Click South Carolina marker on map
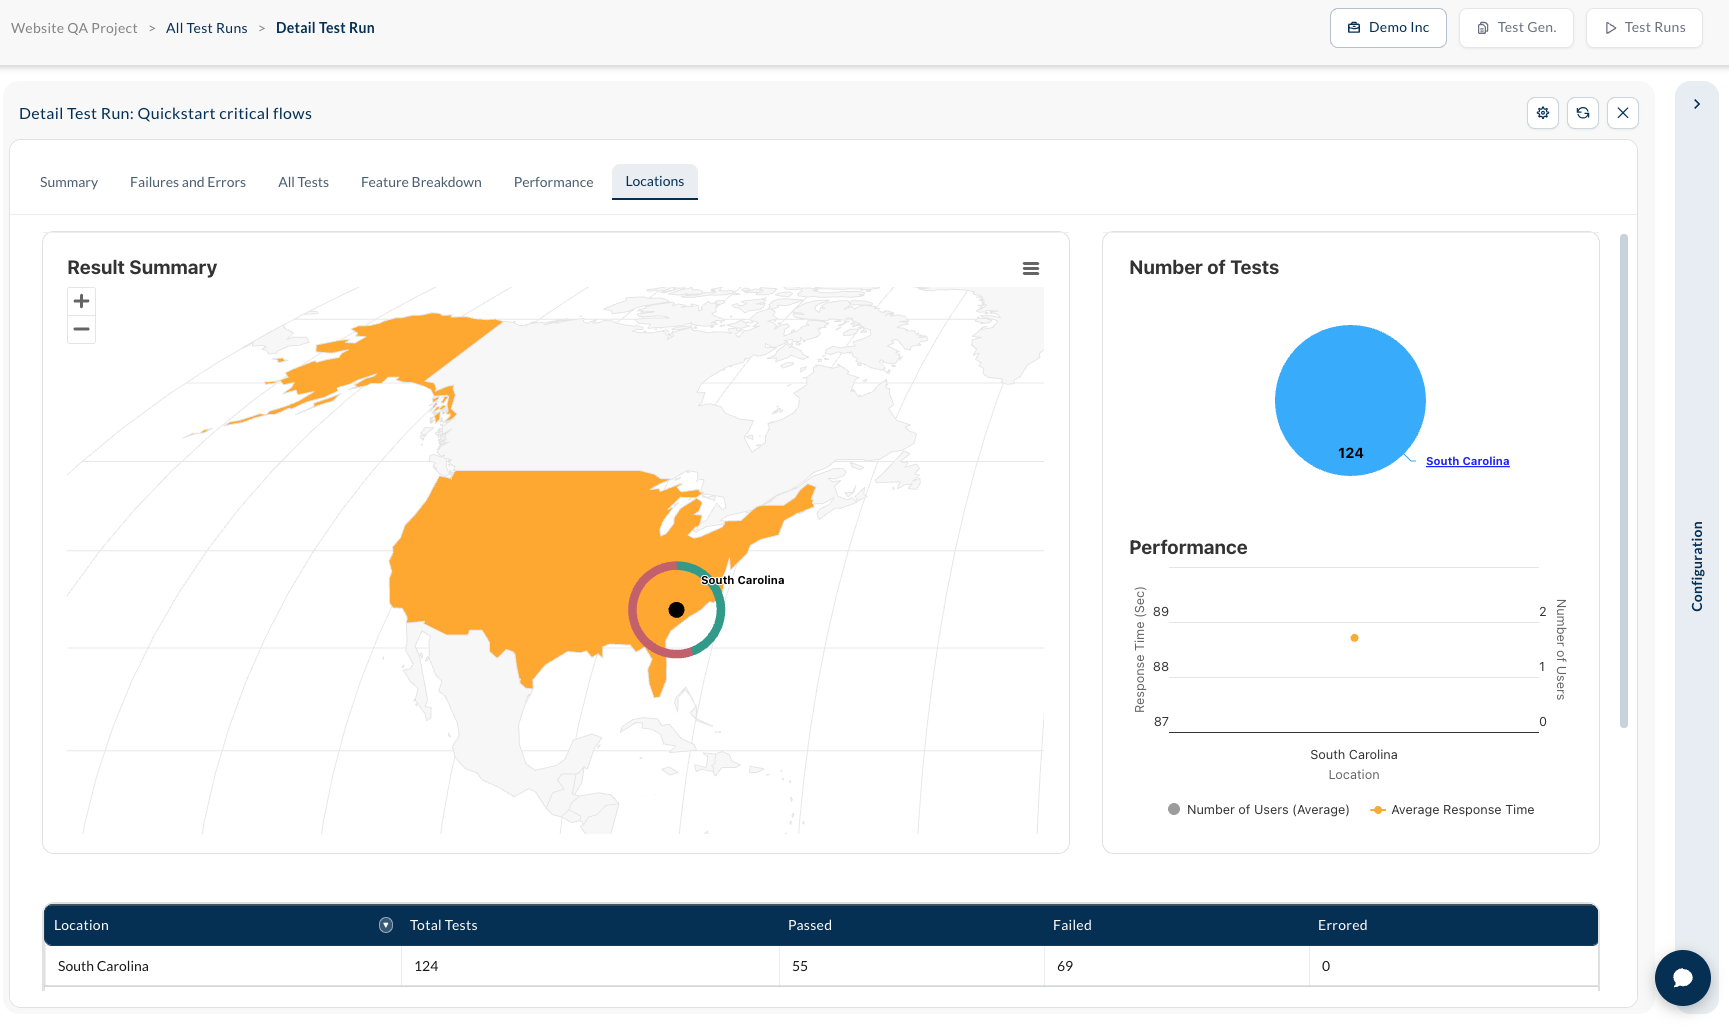1729x1026 pixels. point(676,610)
